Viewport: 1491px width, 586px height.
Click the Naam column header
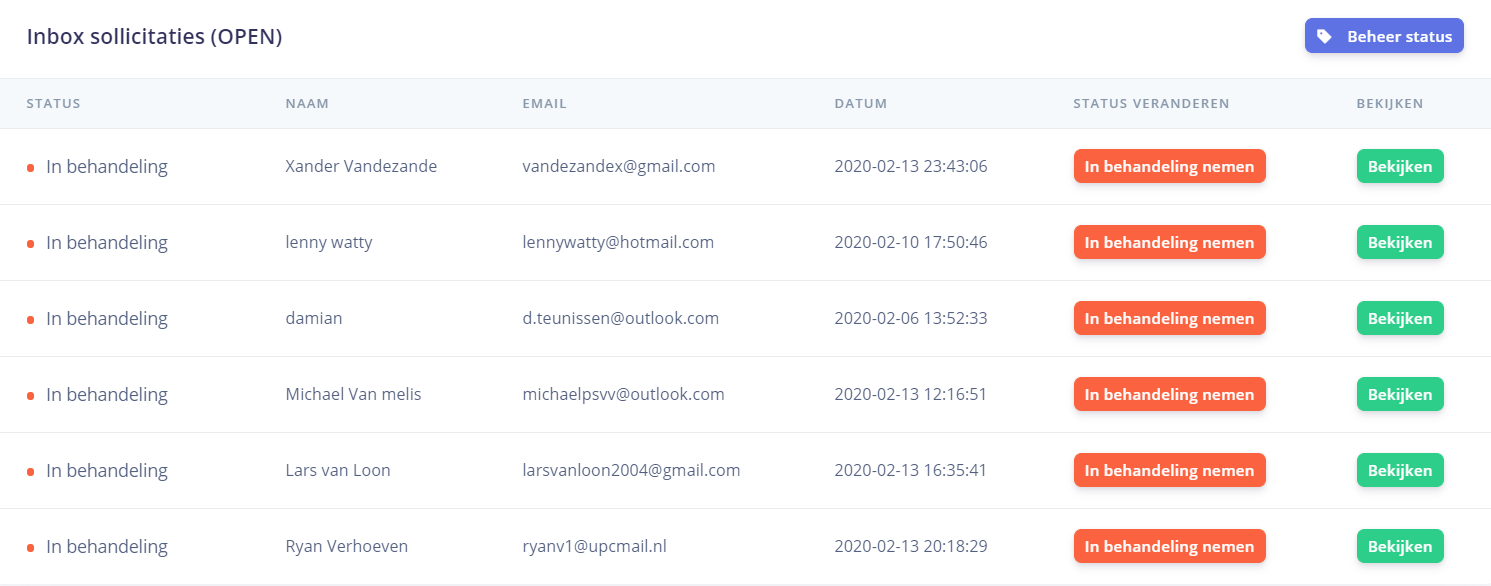pos(307,103)
